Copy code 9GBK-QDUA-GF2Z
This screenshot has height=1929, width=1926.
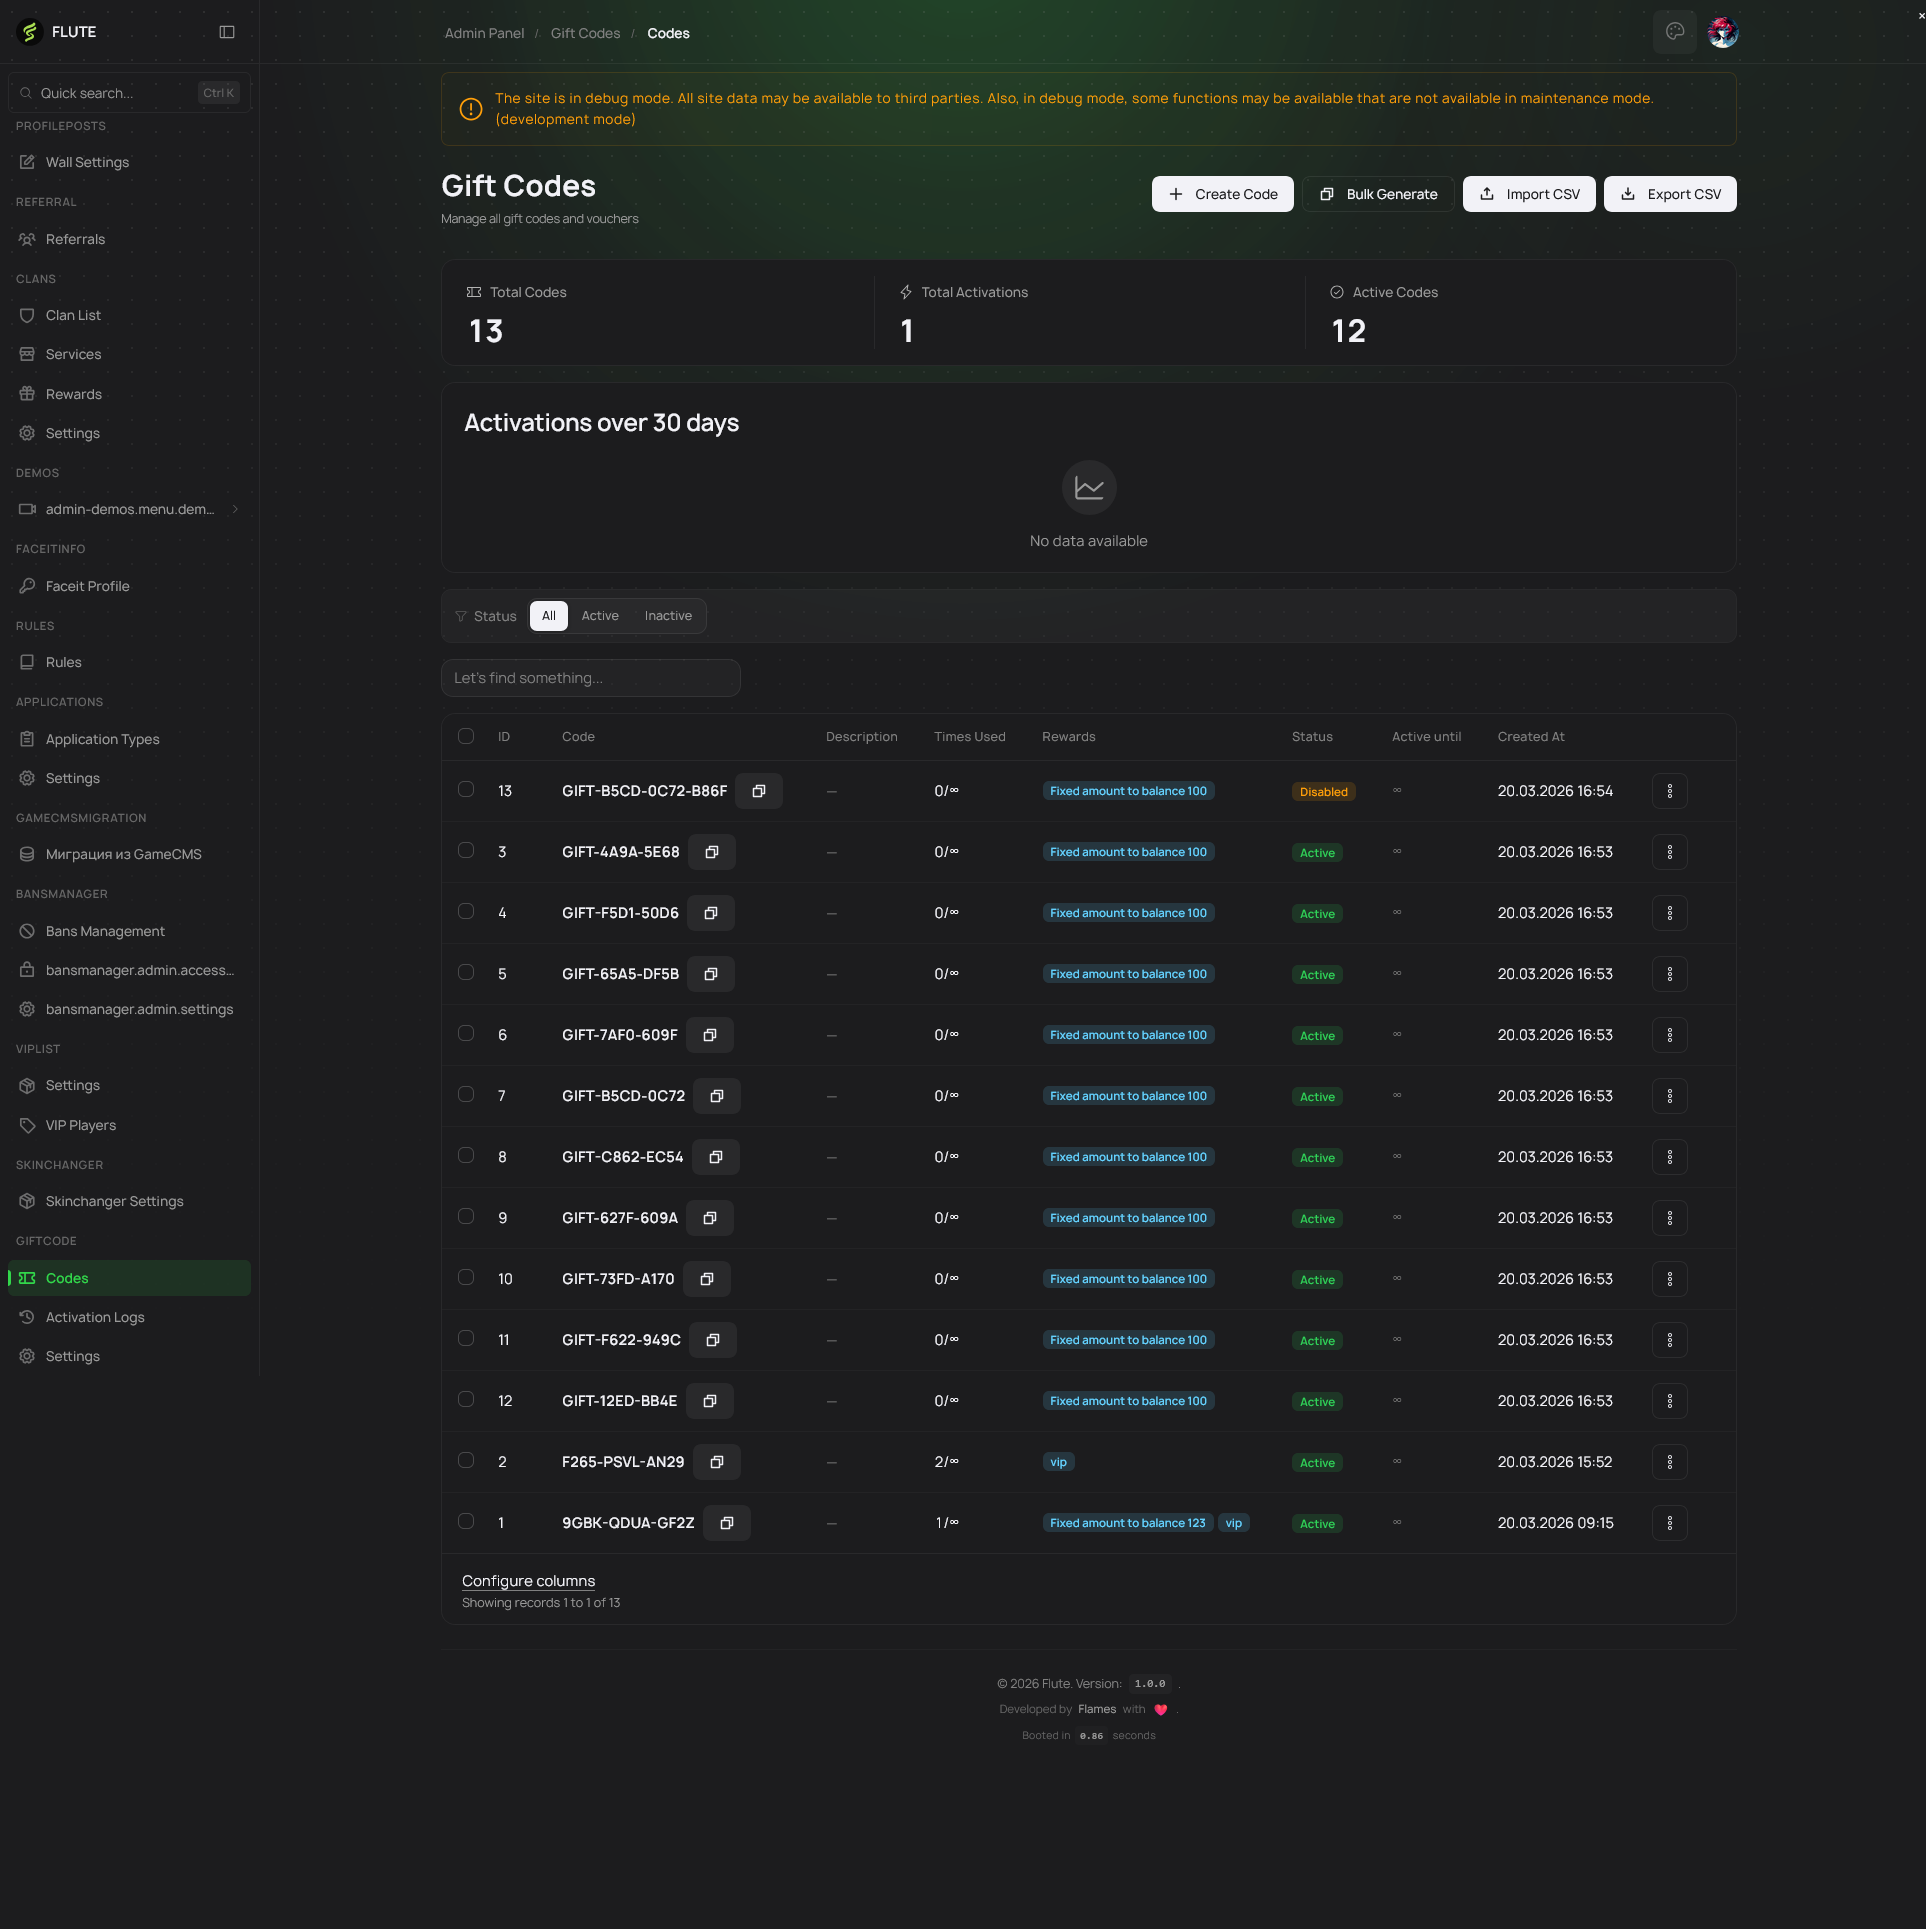726,1523
